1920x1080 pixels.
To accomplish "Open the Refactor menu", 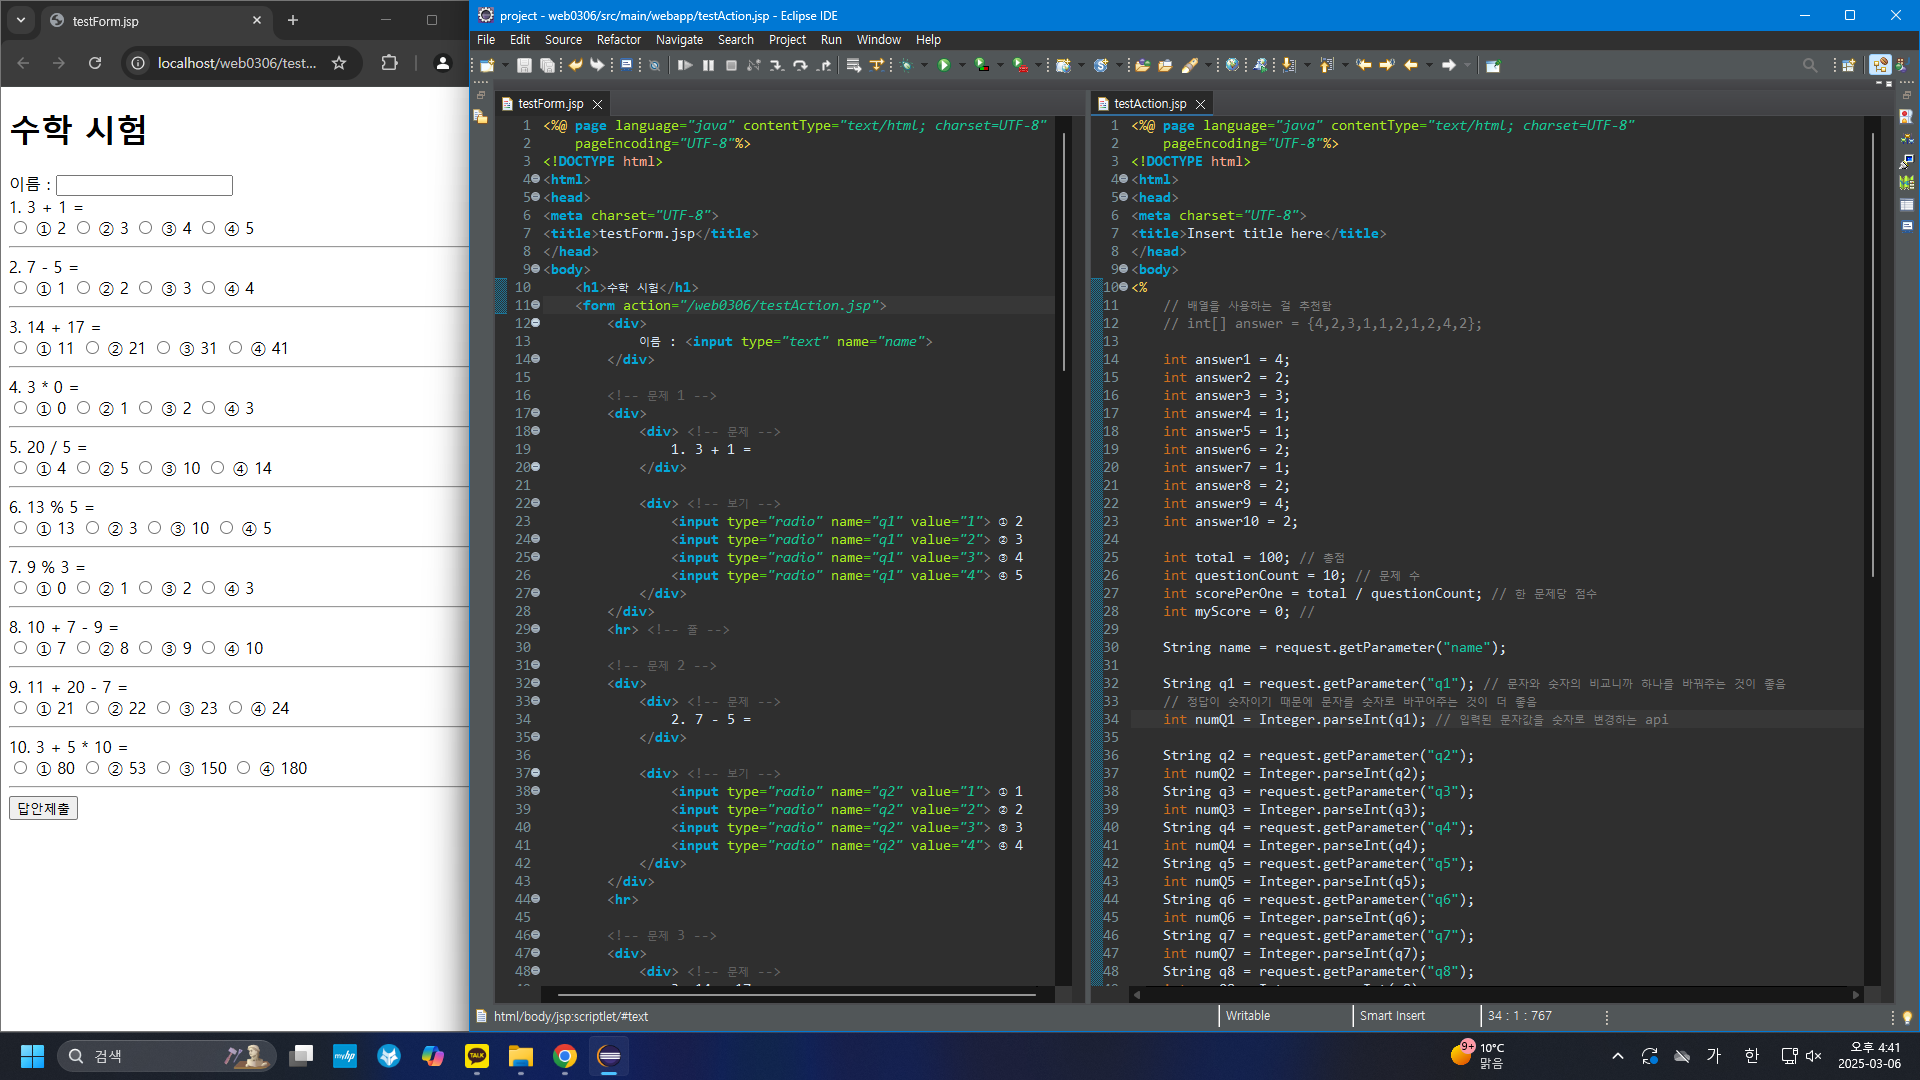I will click(x=618, y=40).
